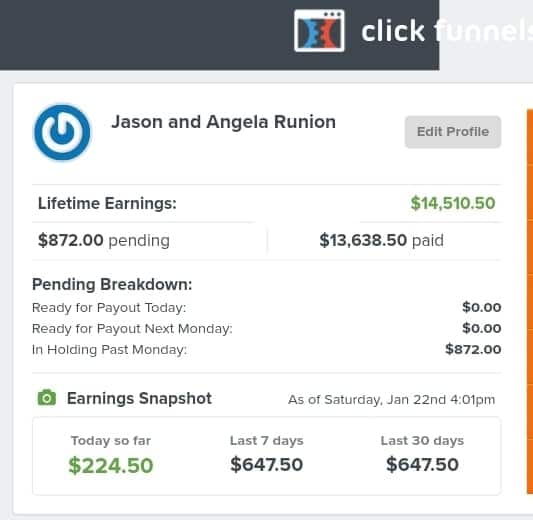Click the ClickFunnels logo icon

pos(319,31)
